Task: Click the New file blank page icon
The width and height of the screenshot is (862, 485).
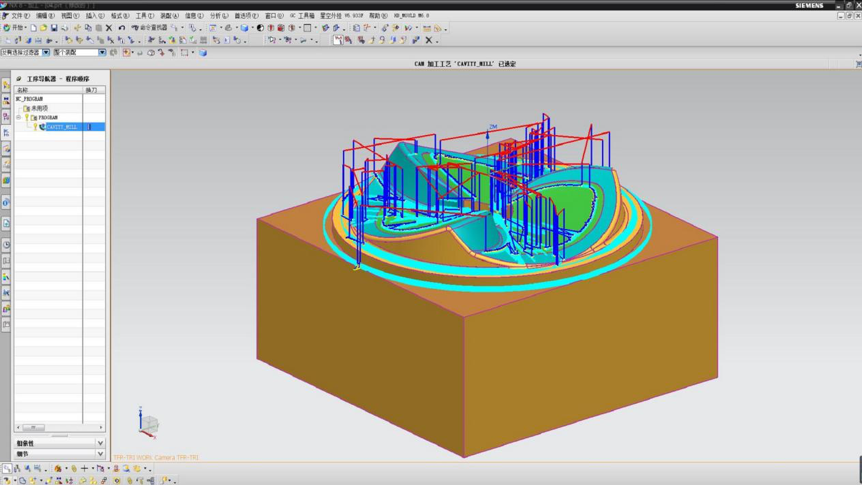Action: [x=34, y=27]
